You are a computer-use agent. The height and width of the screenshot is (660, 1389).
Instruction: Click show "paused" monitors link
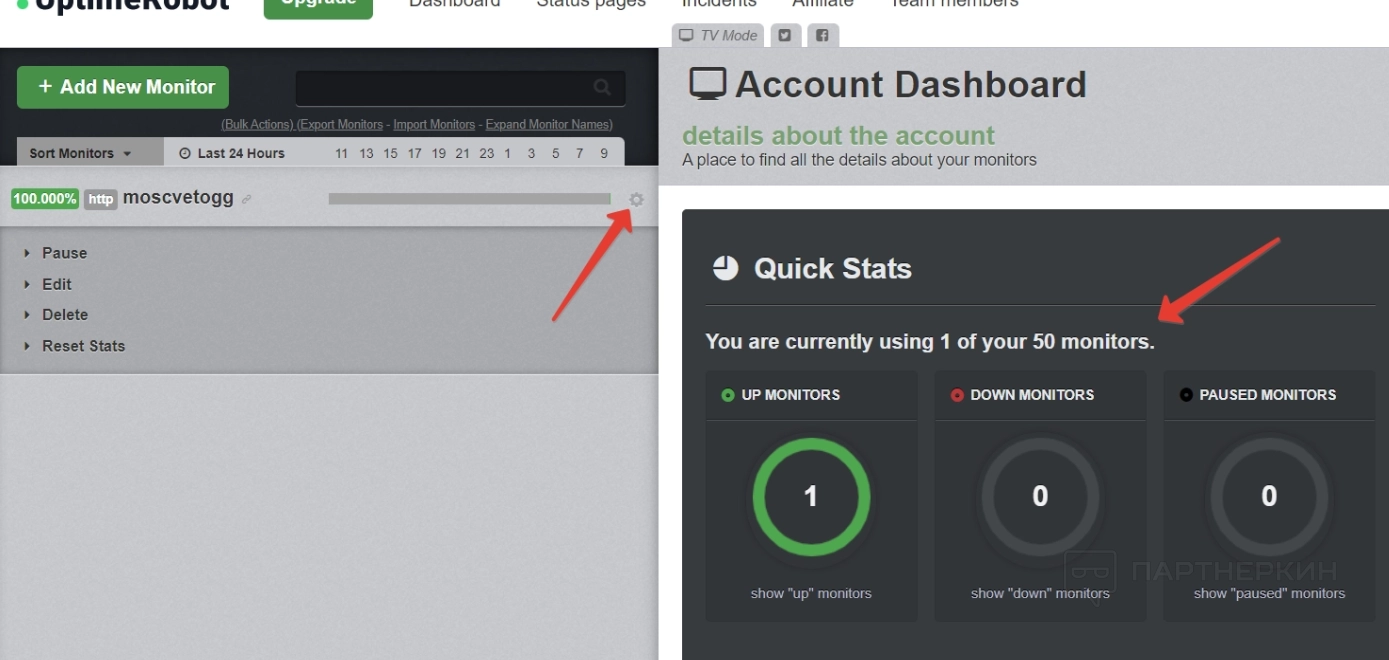click(x=1269, y=593)
